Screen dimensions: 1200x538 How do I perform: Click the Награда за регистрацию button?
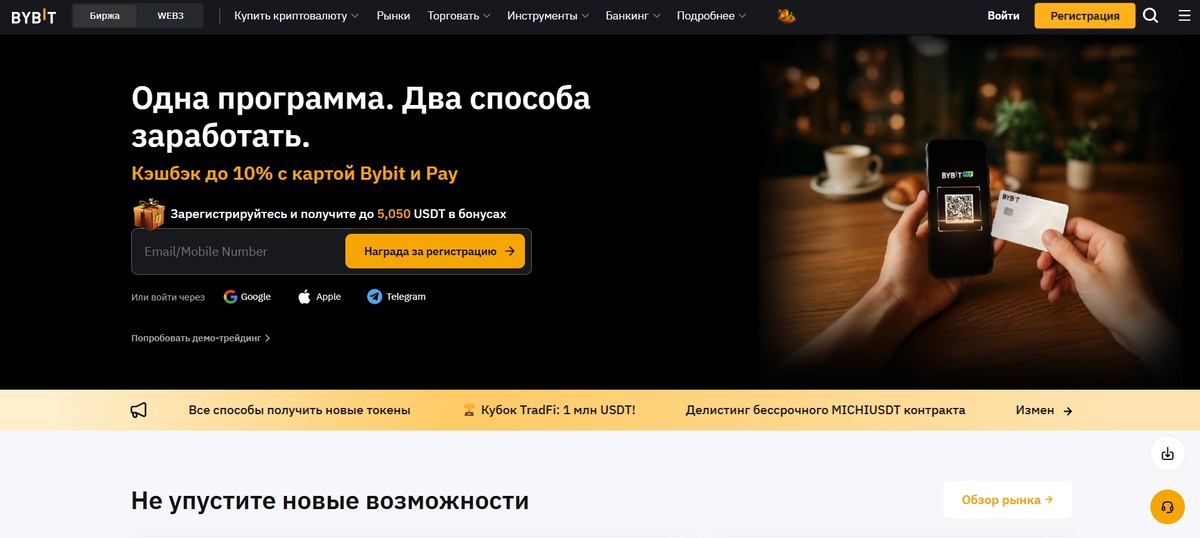pos(435,251)
